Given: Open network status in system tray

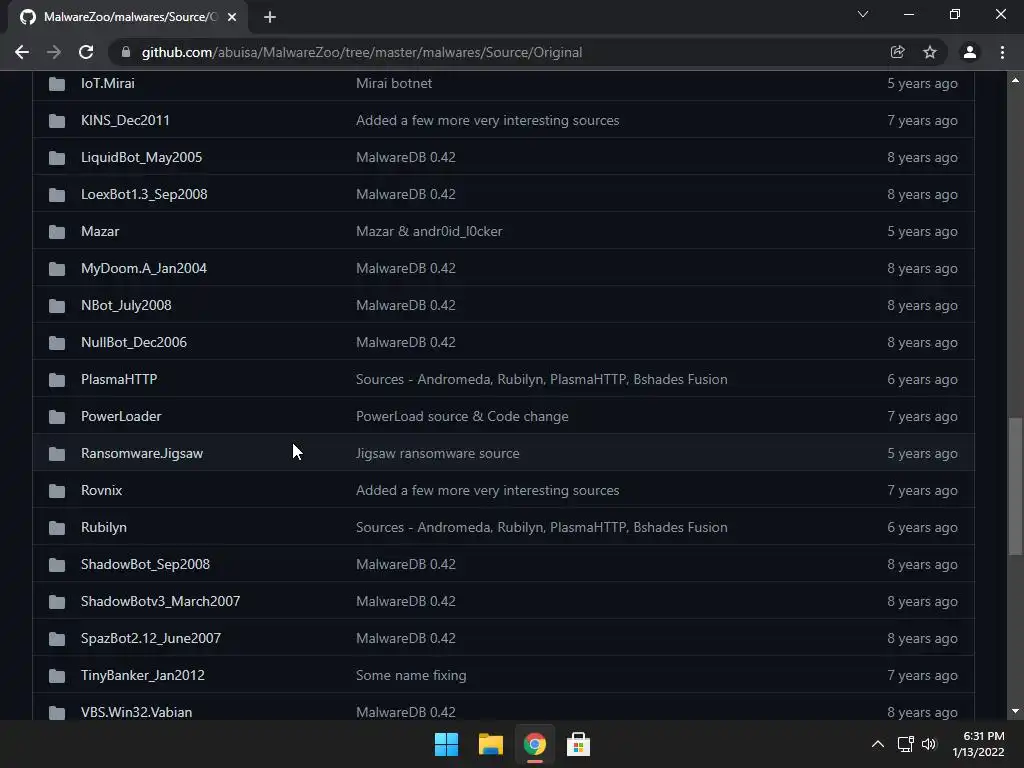Looking at the screenshot, I should click(905, 744).
